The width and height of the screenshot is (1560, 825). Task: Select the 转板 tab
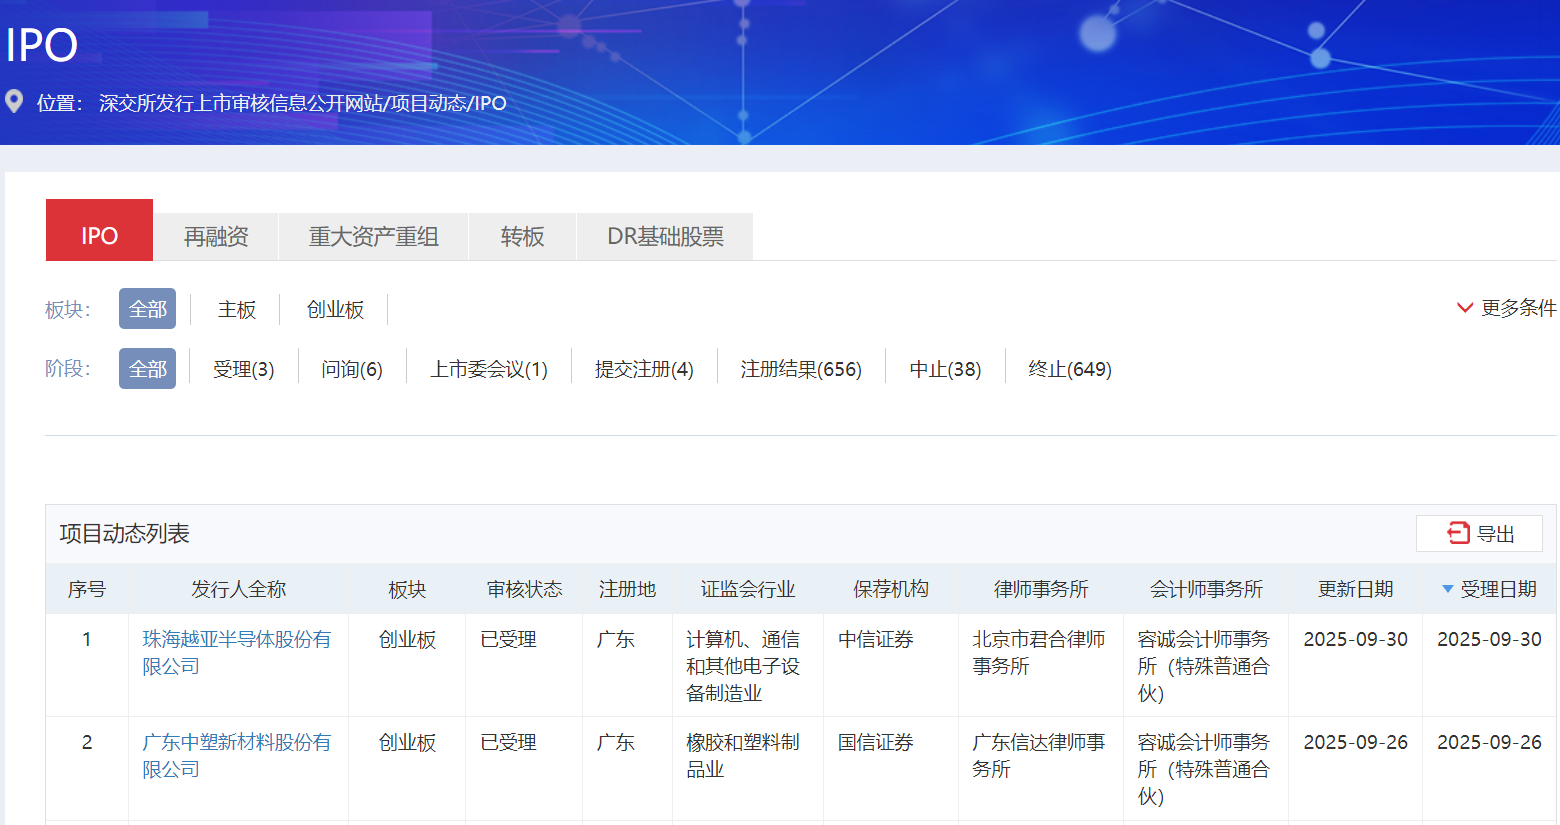point(522,236)
